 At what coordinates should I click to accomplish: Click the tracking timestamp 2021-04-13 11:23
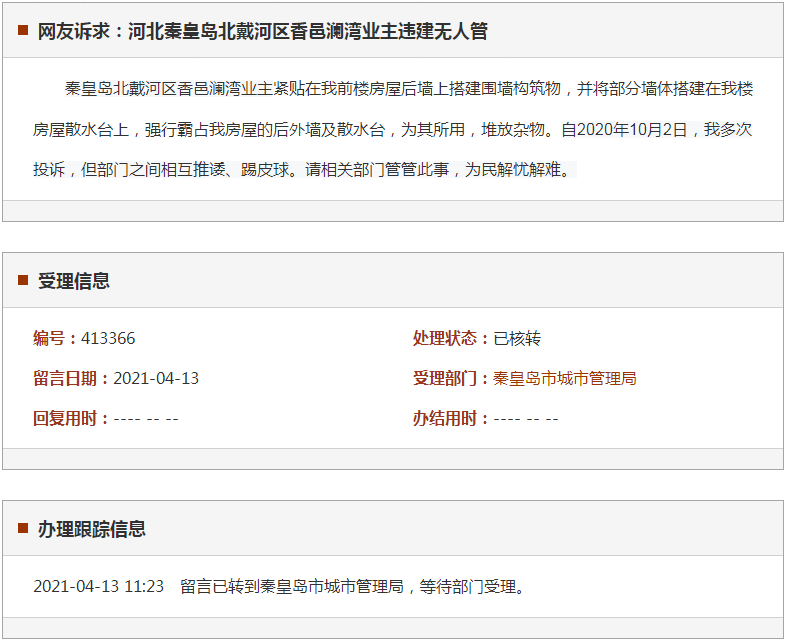[98, 586]
